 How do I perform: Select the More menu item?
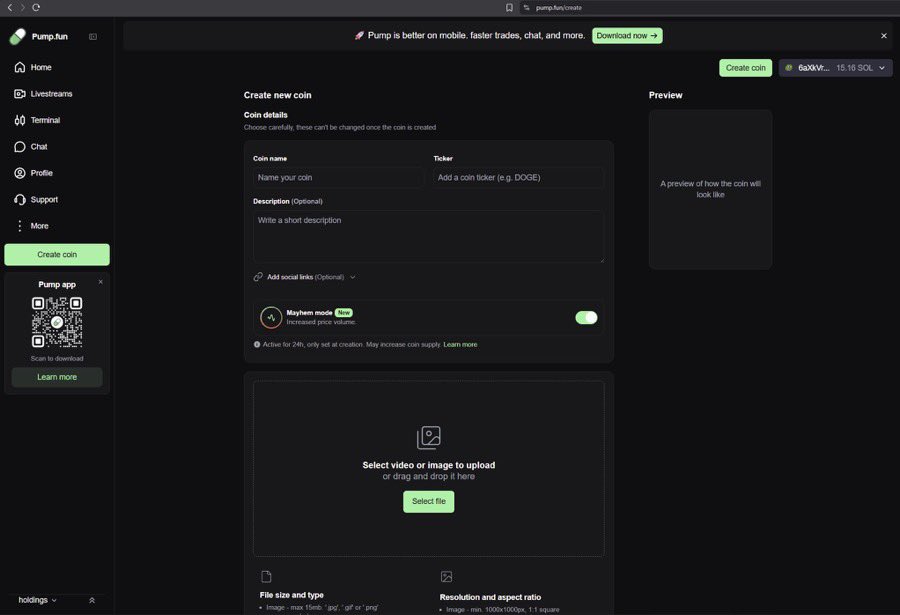39,225
